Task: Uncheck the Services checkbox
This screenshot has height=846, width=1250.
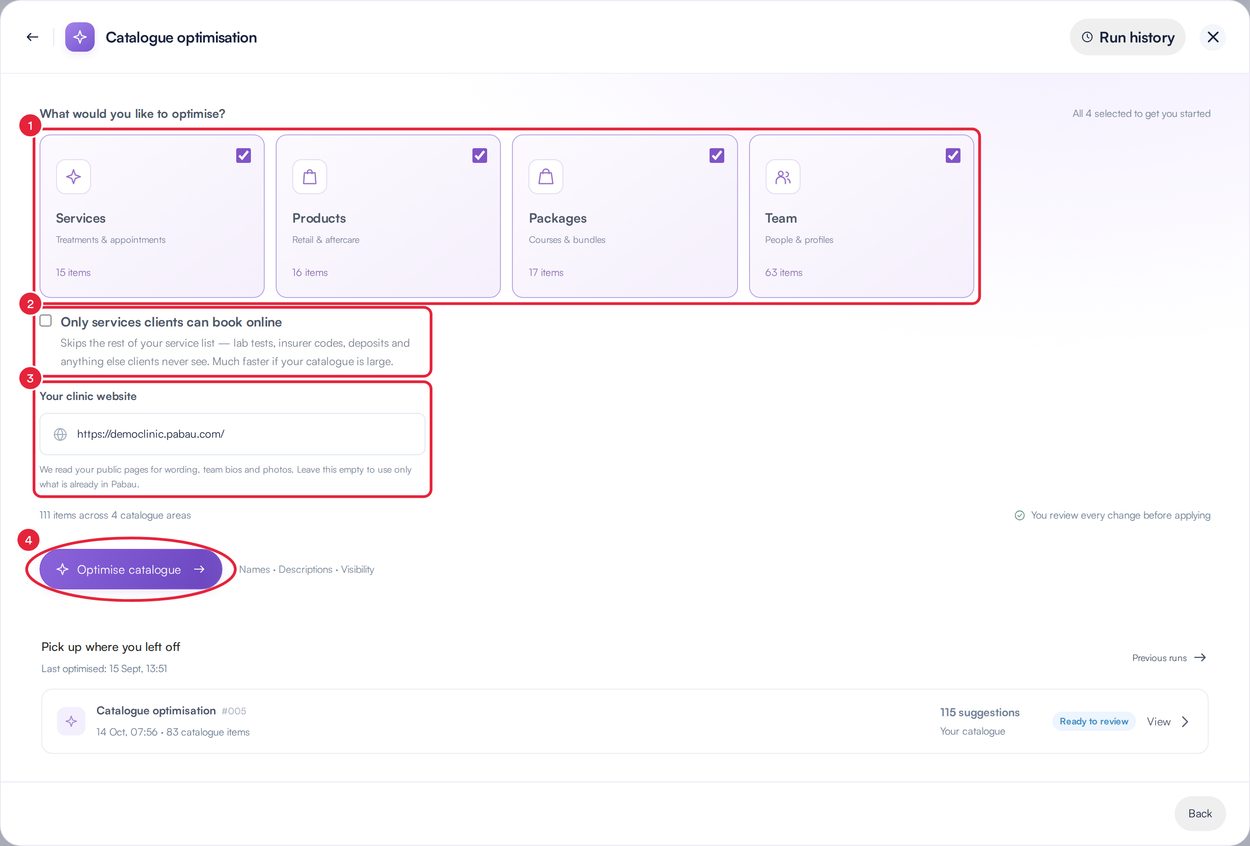Action: pyautogui.click(x=243, y=155)
